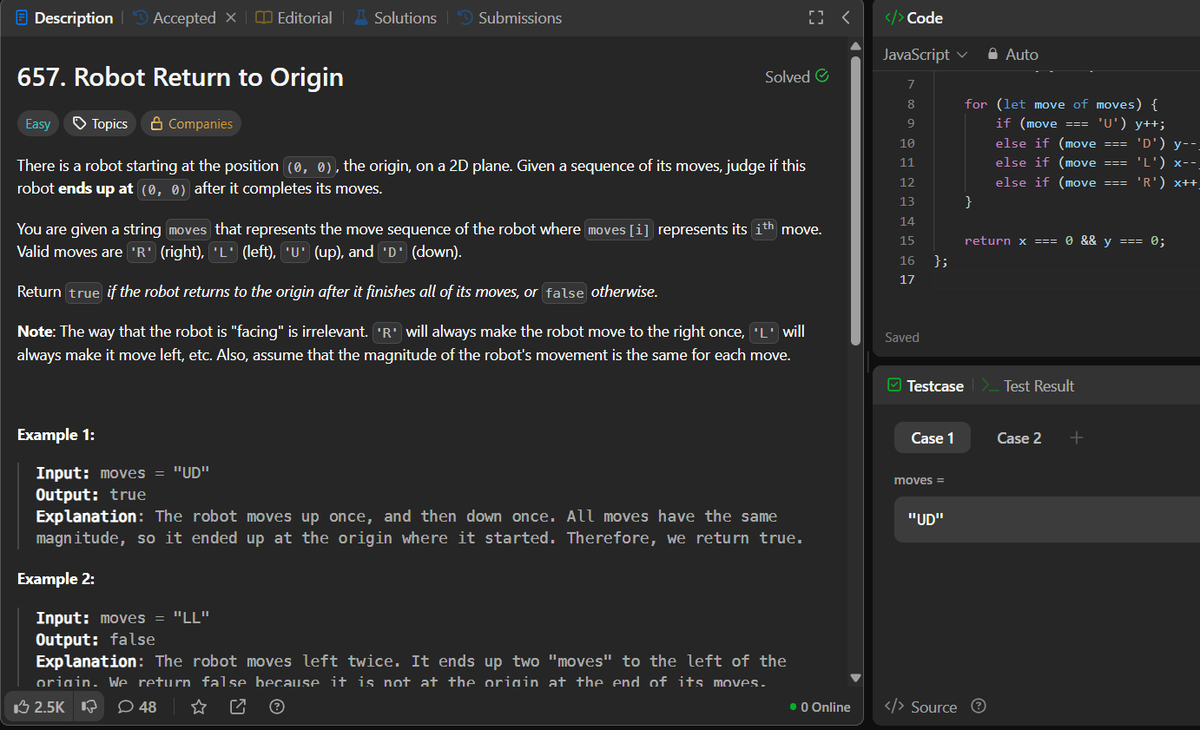Switch to the Testcase tab
Image resolution: width=1200 pixels, height=730 pixels.
(x=925, y=386)
